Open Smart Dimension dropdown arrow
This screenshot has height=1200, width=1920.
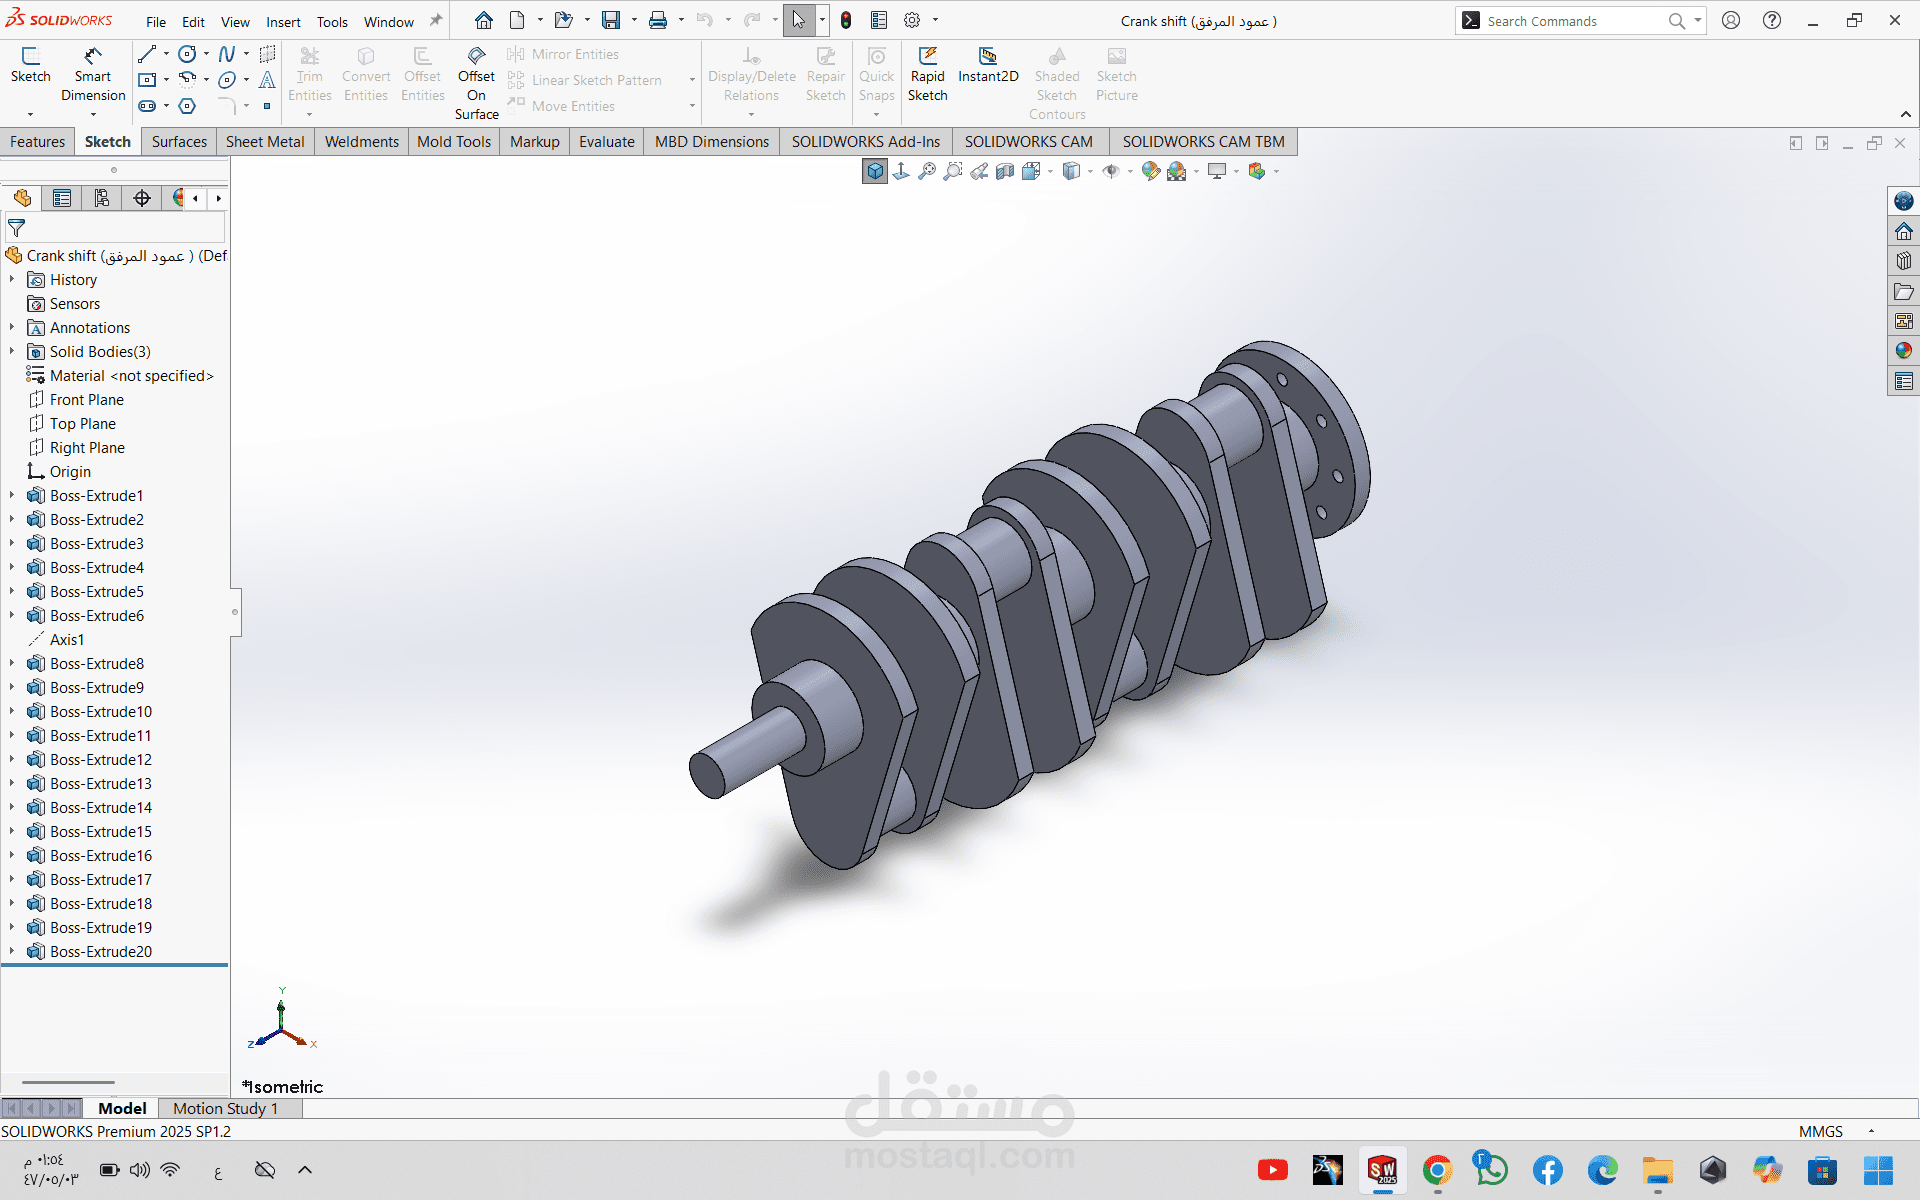point(93,114)
